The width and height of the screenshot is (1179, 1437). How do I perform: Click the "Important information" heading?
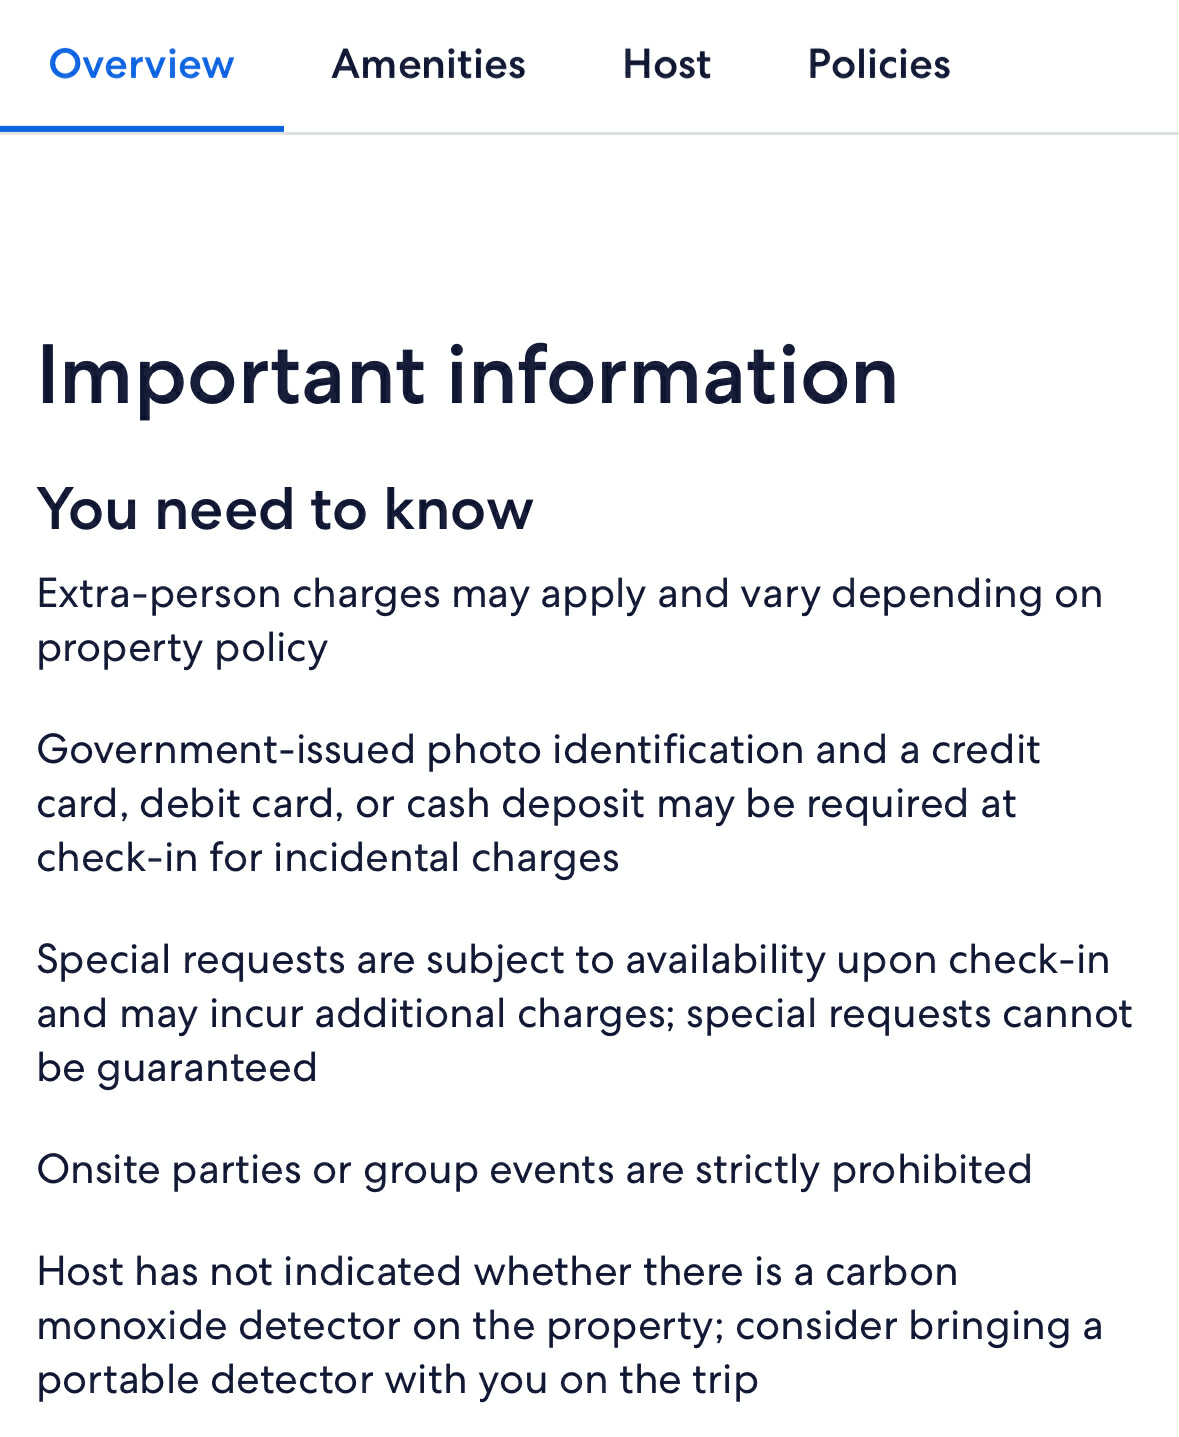click(467, 376)
